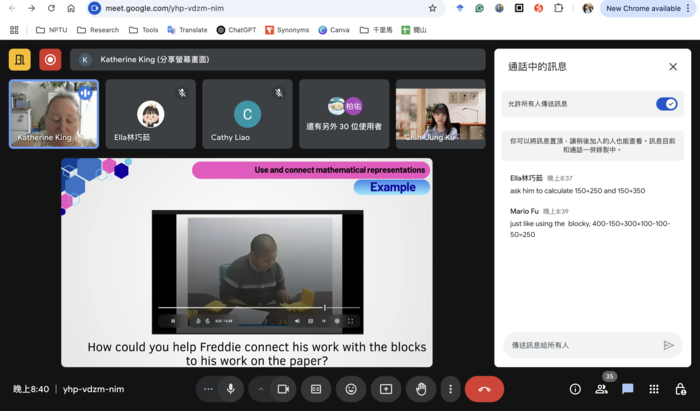
Task: Go back to the previous page
Action: [12, 8]
